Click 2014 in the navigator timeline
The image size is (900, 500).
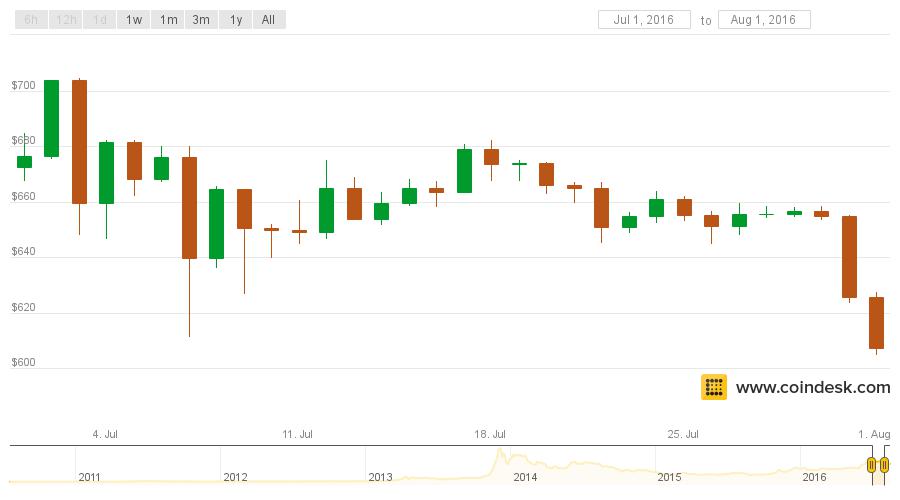coord(525,477)
